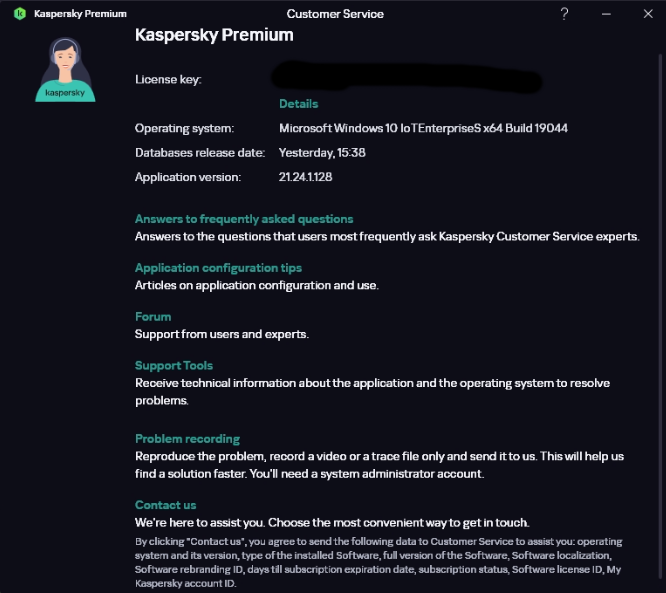
Task: Open Answers to frequently asked questions
Action: point(244,219)
